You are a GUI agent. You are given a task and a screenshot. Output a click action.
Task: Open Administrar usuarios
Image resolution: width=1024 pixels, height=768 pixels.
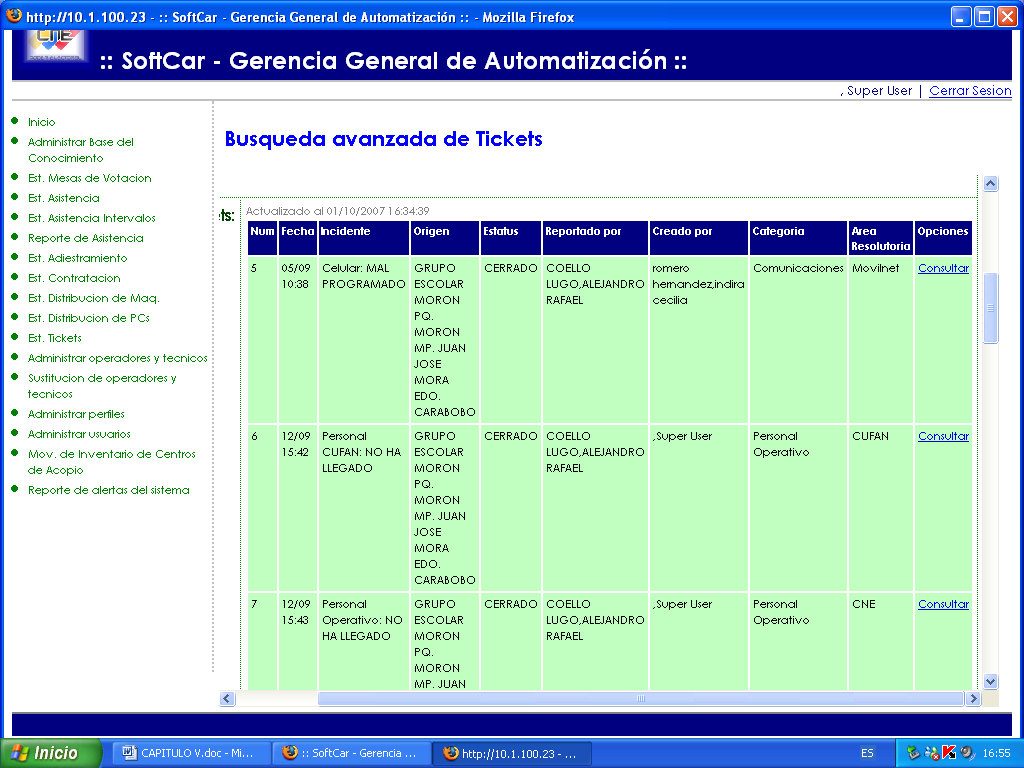pyautogui.click(x=79, y=434)
